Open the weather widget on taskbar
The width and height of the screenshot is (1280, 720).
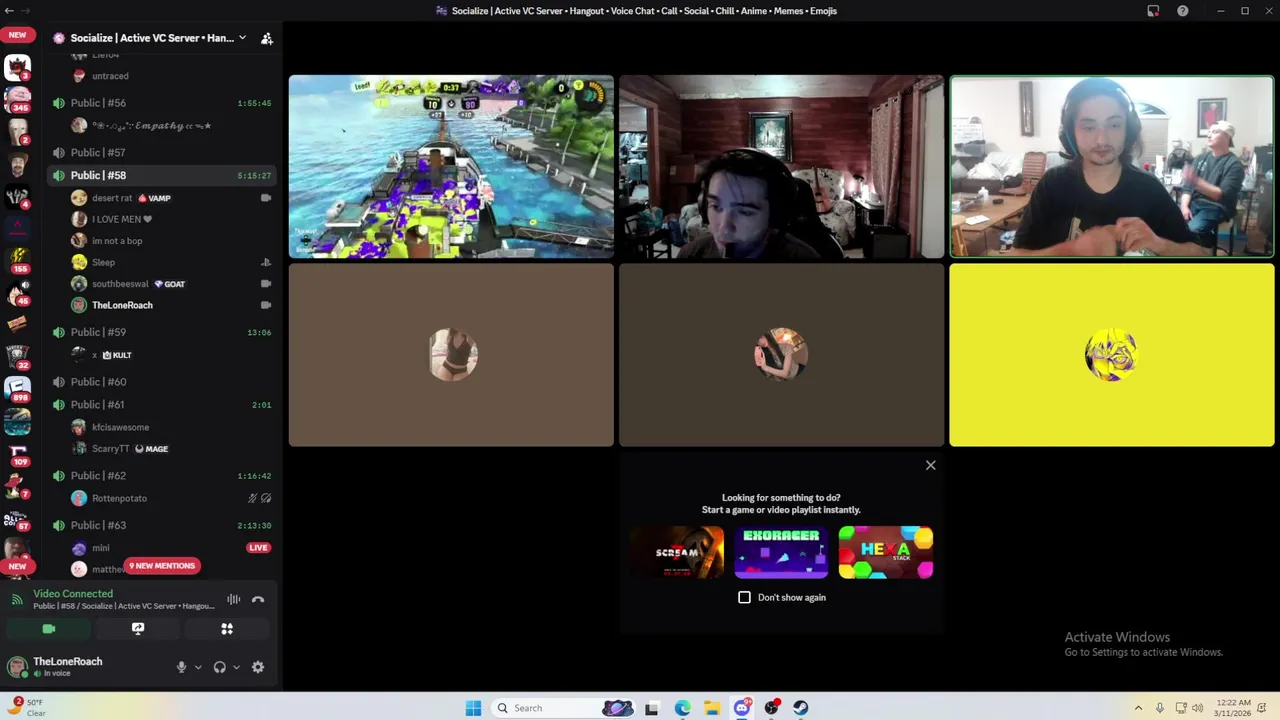(x=27, y=707)
